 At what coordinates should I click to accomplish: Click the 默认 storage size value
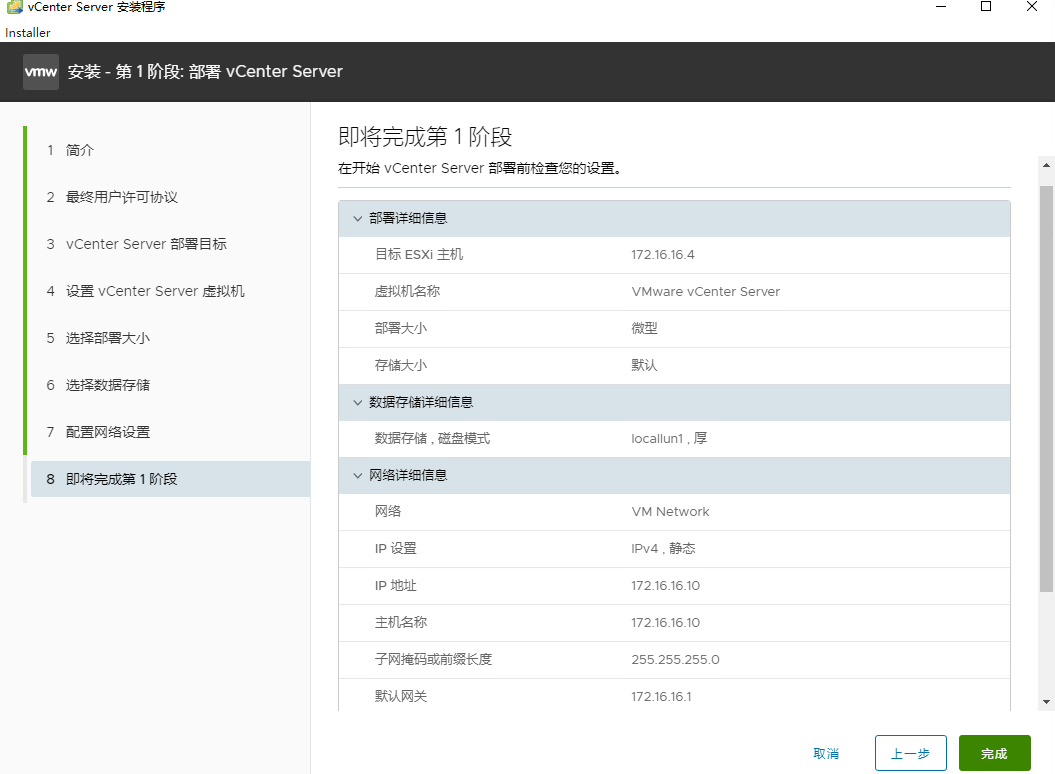pyautogui.click(x=644, y=365)
